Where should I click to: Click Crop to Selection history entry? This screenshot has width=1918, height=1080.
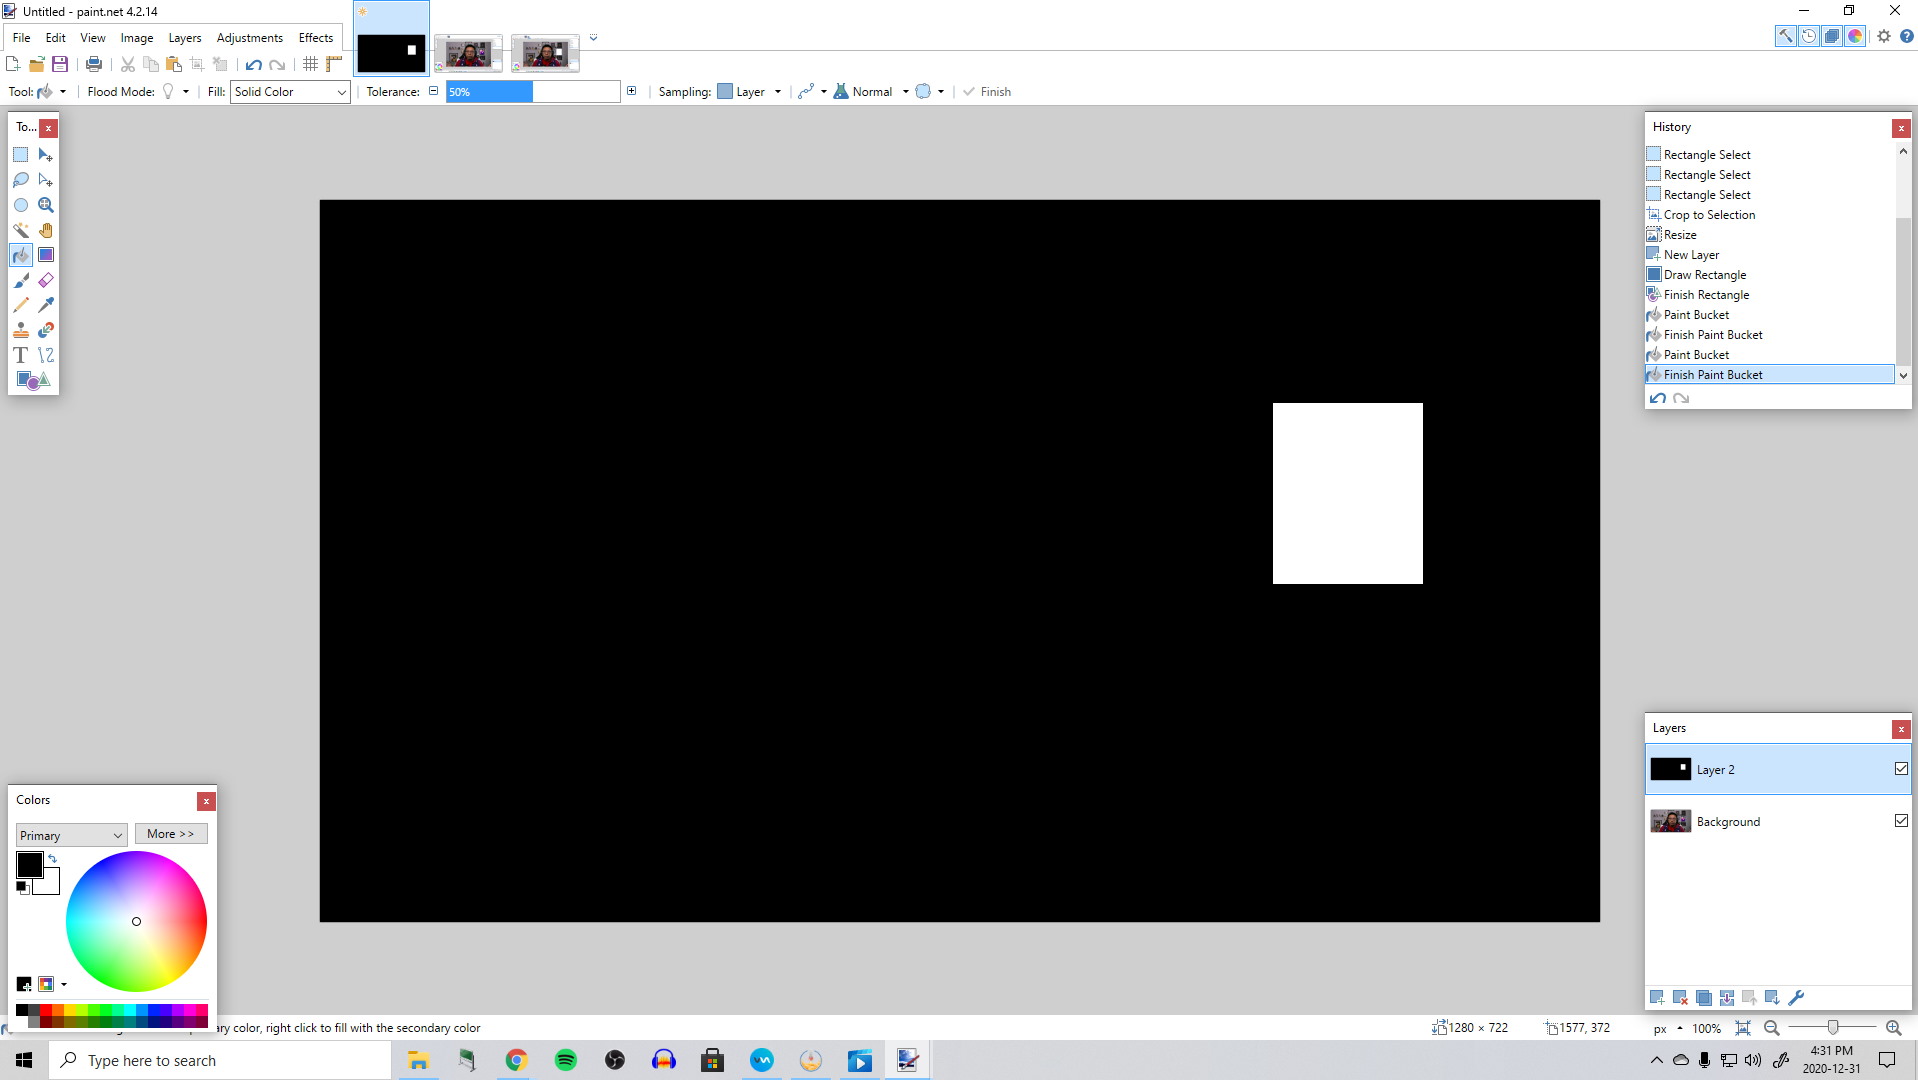click(x=1709, y=215)
